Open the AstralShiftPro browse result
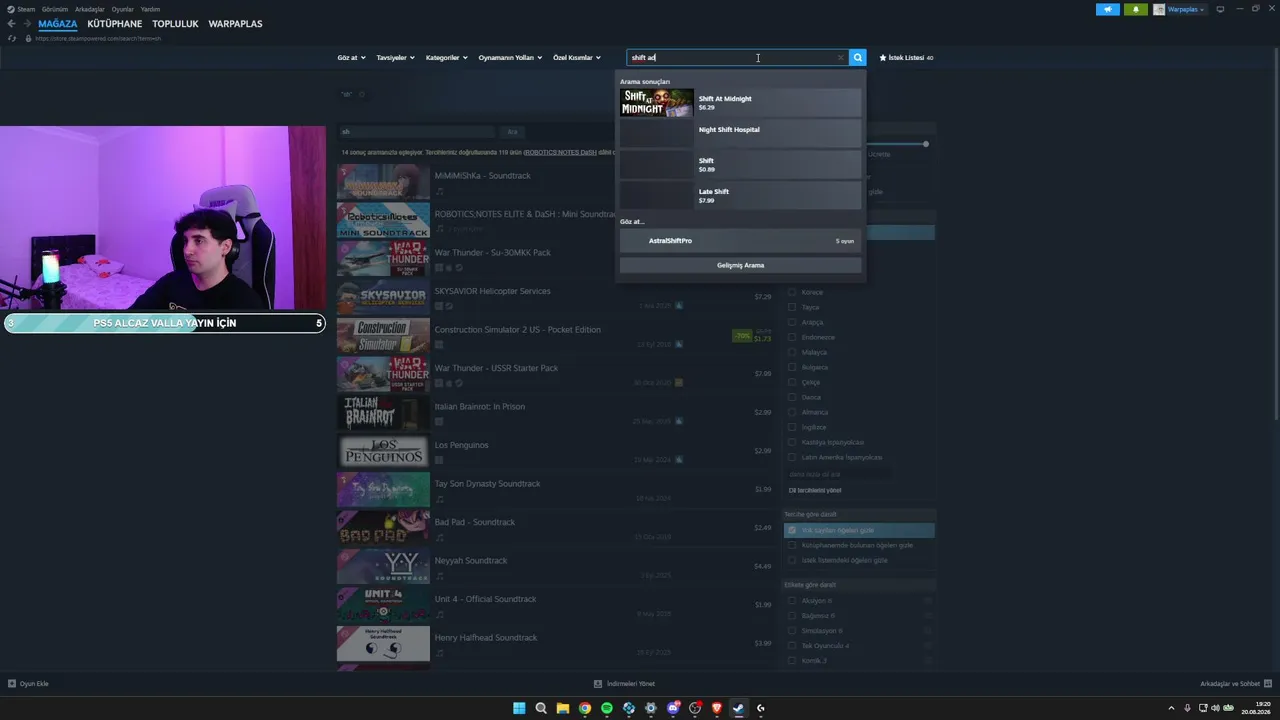Viewport: 1280px width, 720px height. coord(740,241)
